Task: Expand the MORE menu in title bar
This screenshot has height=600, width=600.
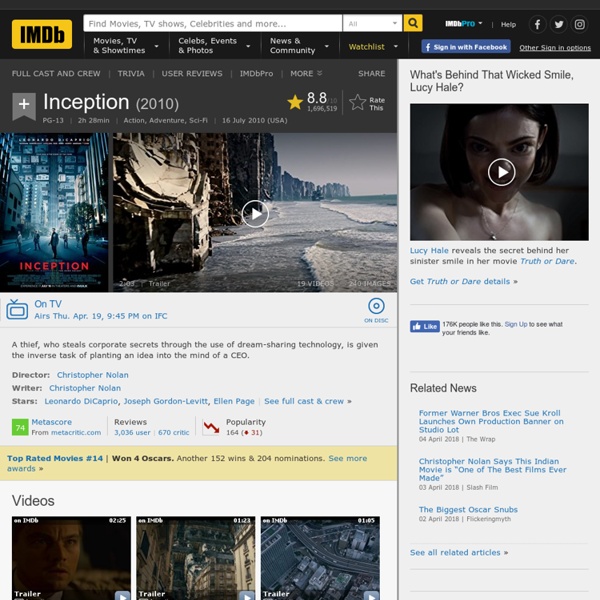Action: [306, 73]
